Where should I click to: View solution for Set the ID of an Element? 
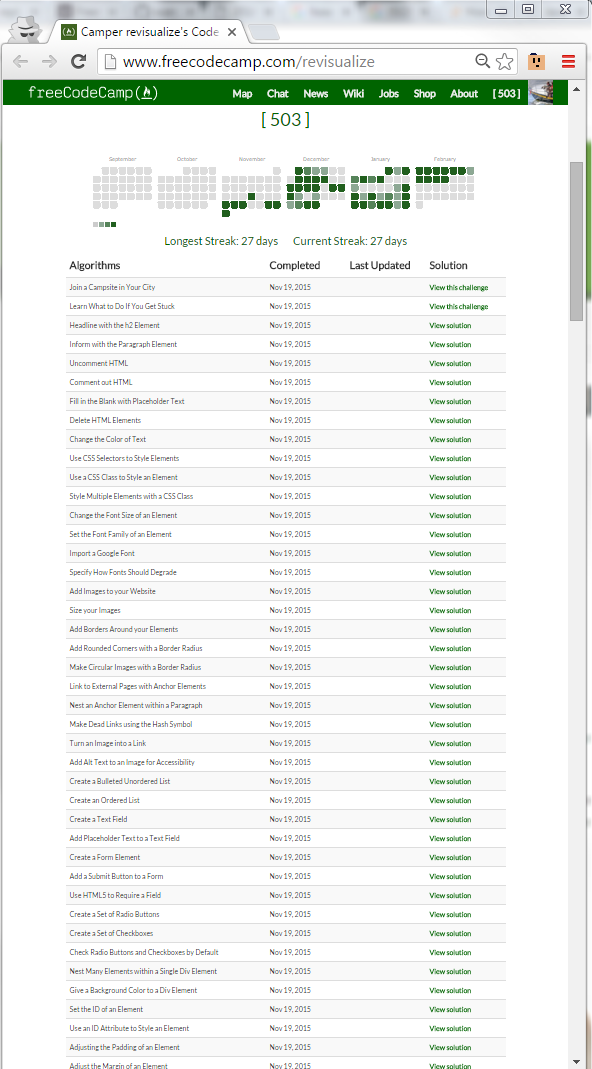(x=450, y=1010)
